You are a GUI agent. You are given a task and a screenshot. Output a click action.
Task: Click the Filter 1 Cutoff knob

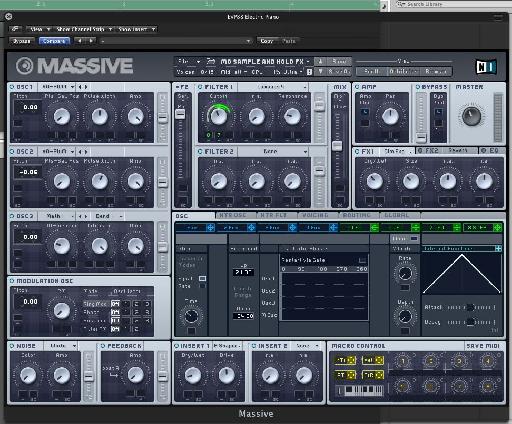coord(218,116)
